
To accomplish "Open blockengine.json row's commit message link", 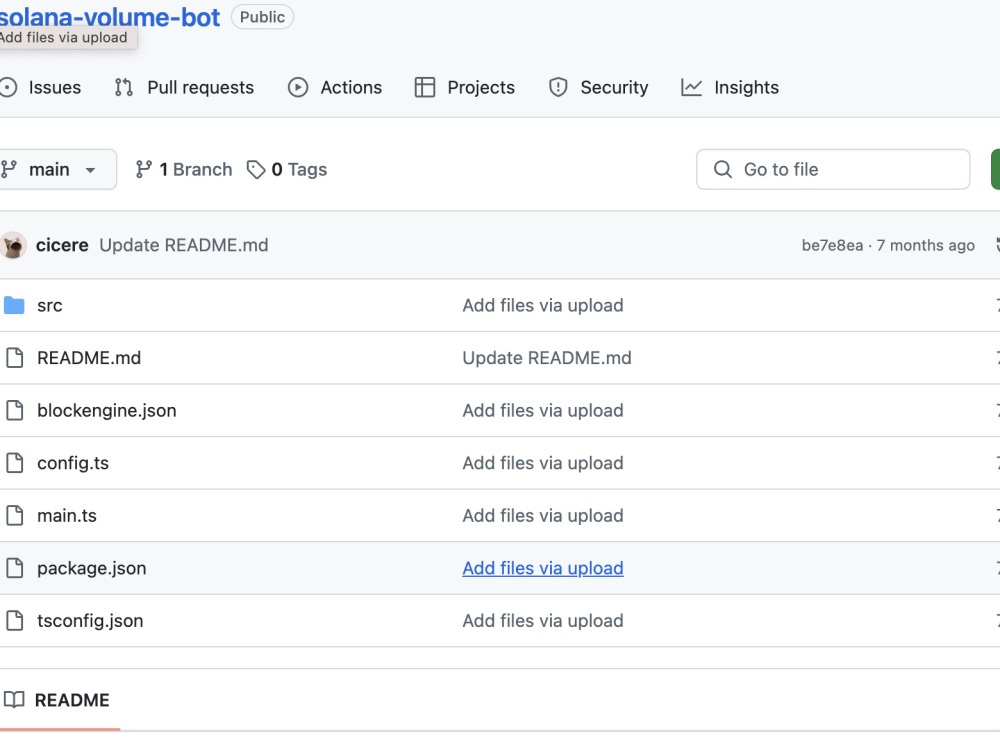I will [x=543, y=411].
